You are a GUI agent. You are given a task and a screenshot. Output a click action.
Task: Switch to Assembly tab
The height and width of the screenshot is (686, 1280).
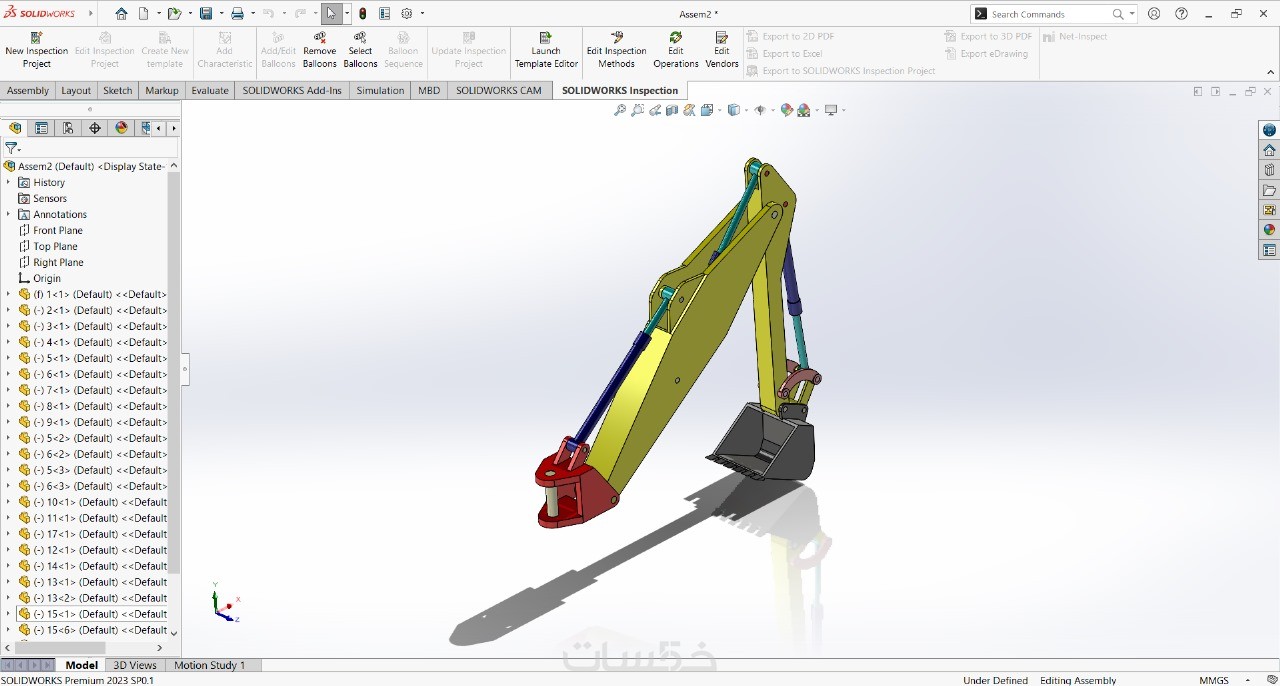coord(28,90)
